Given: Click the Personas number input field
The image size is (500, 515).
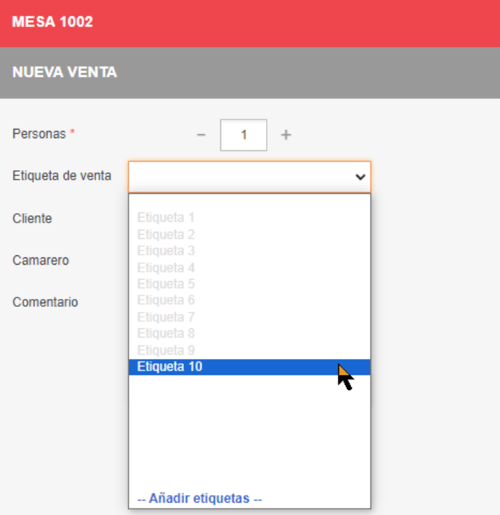Looking at the screenshot, I should click(243, 135).
